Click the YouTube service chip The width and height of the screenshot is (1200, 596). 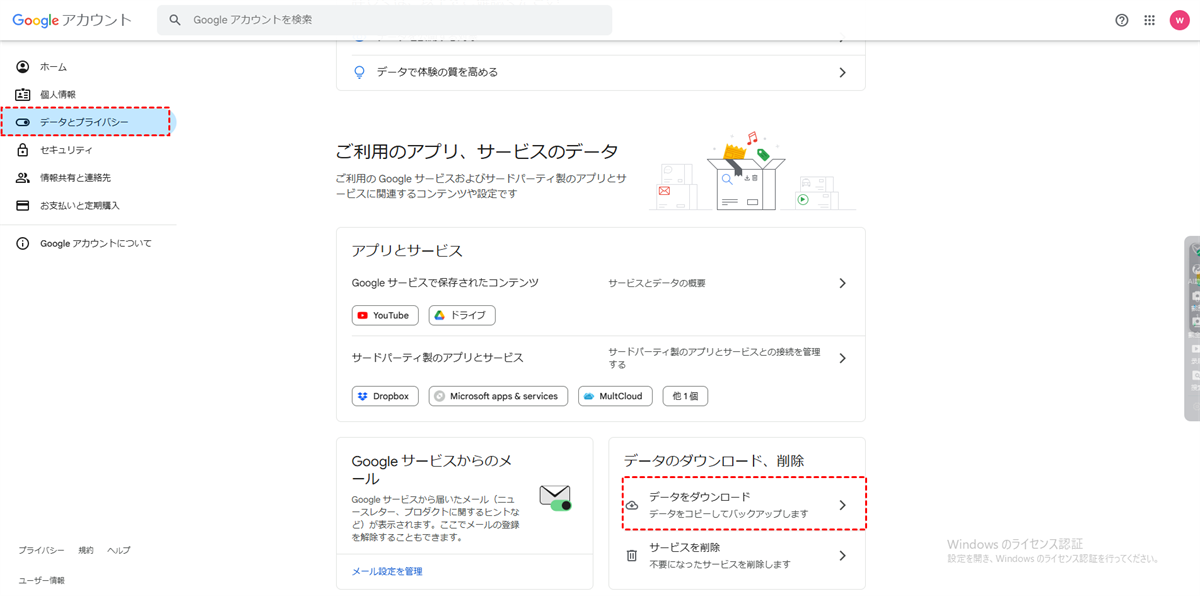385,315
